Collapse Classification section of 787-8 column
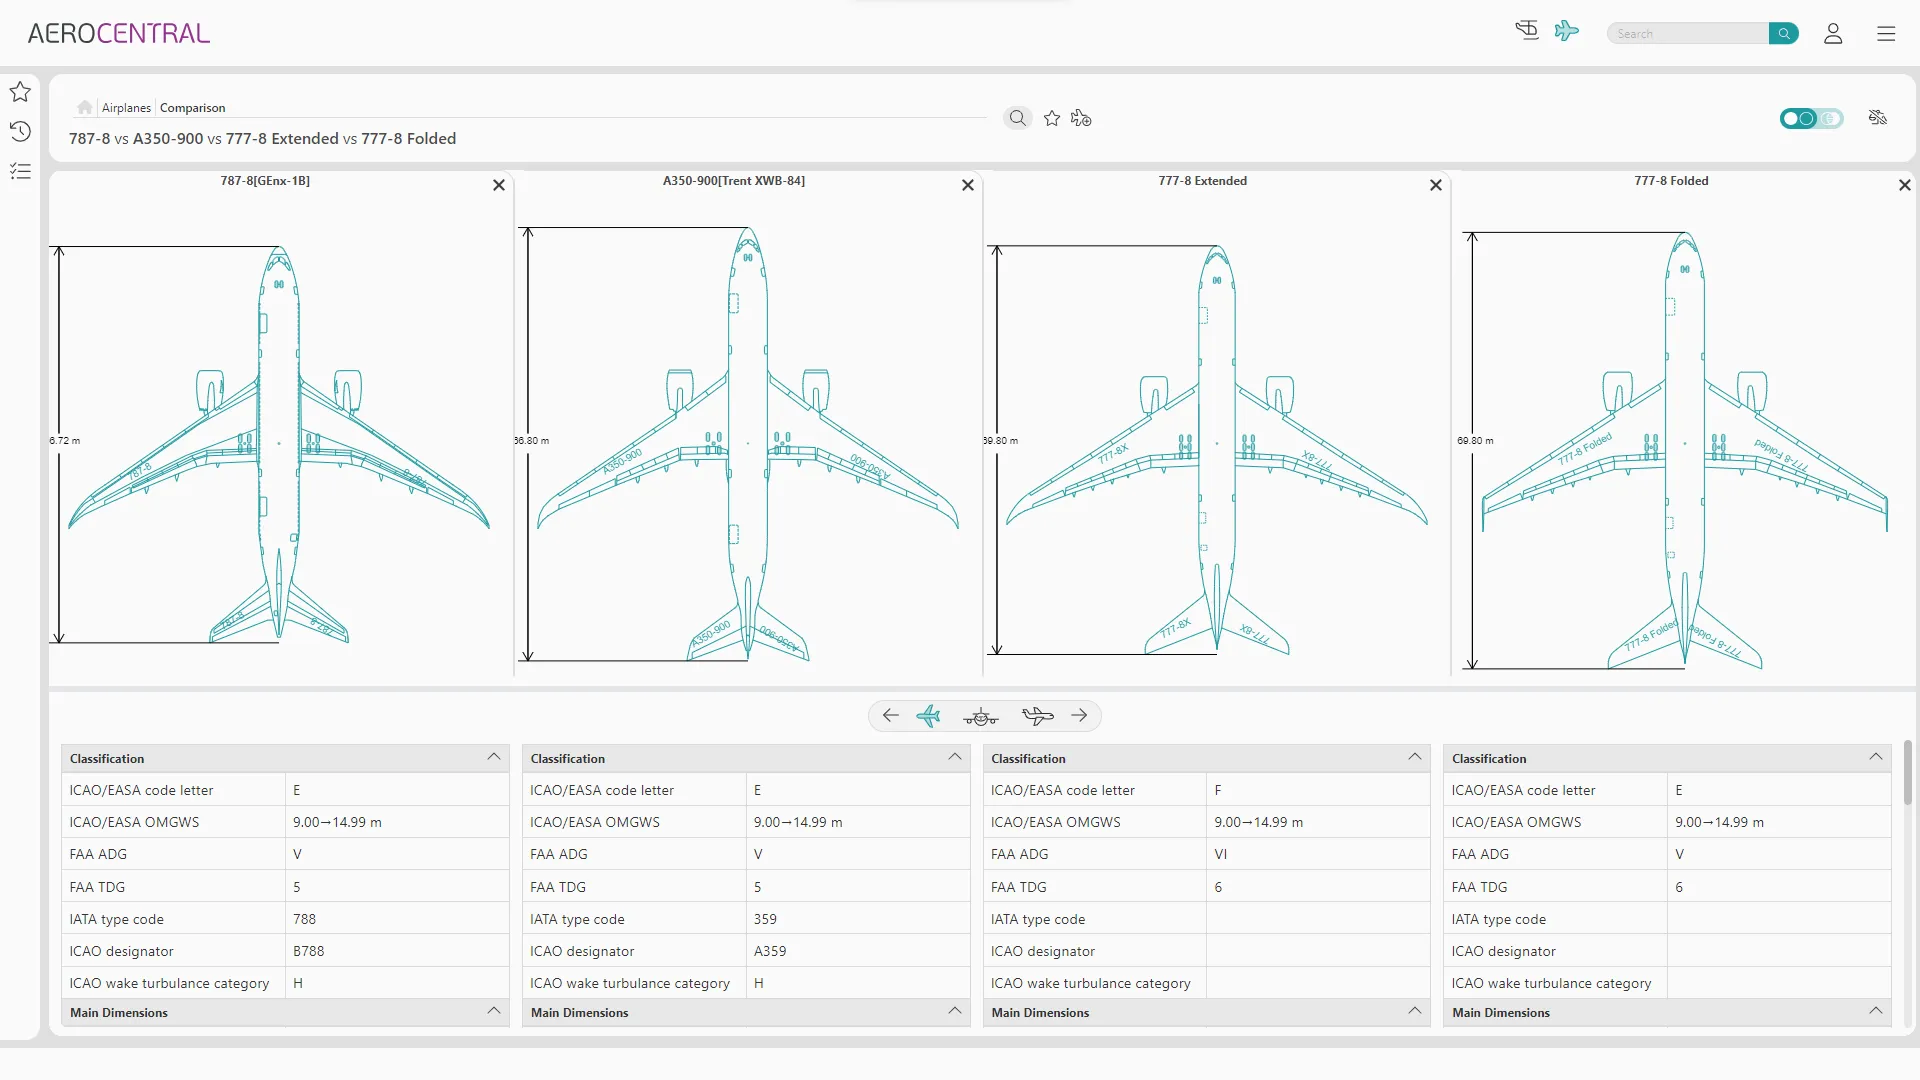Image resolution: width=1920 pixels, height=1080 pixels. (494, 757)
